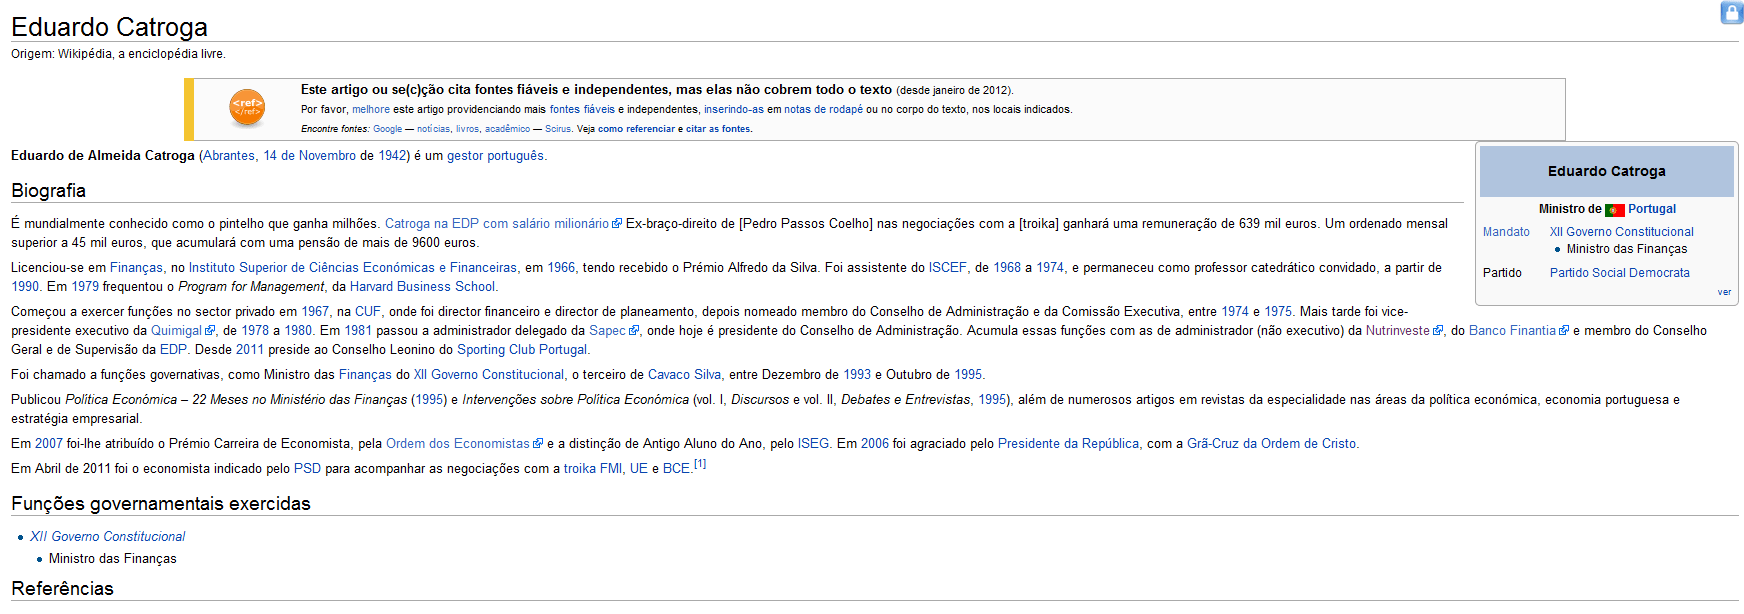Open the ISCEF link
The width and height of the screenshot is (1744, 614).
(947, 268)
